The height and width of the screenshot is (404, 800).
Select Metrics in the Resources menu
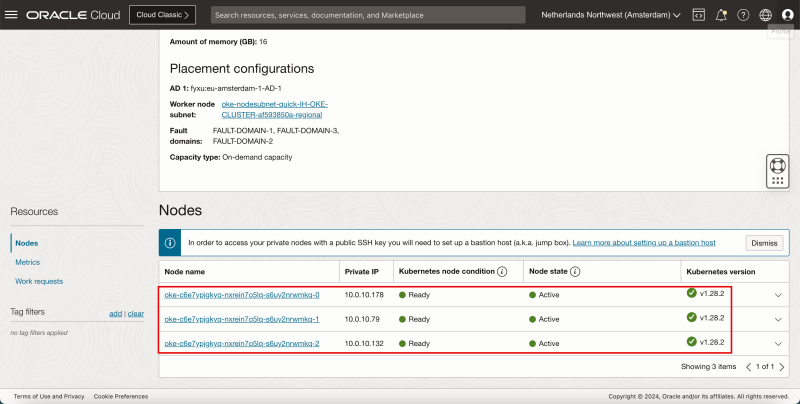point(28,262)
